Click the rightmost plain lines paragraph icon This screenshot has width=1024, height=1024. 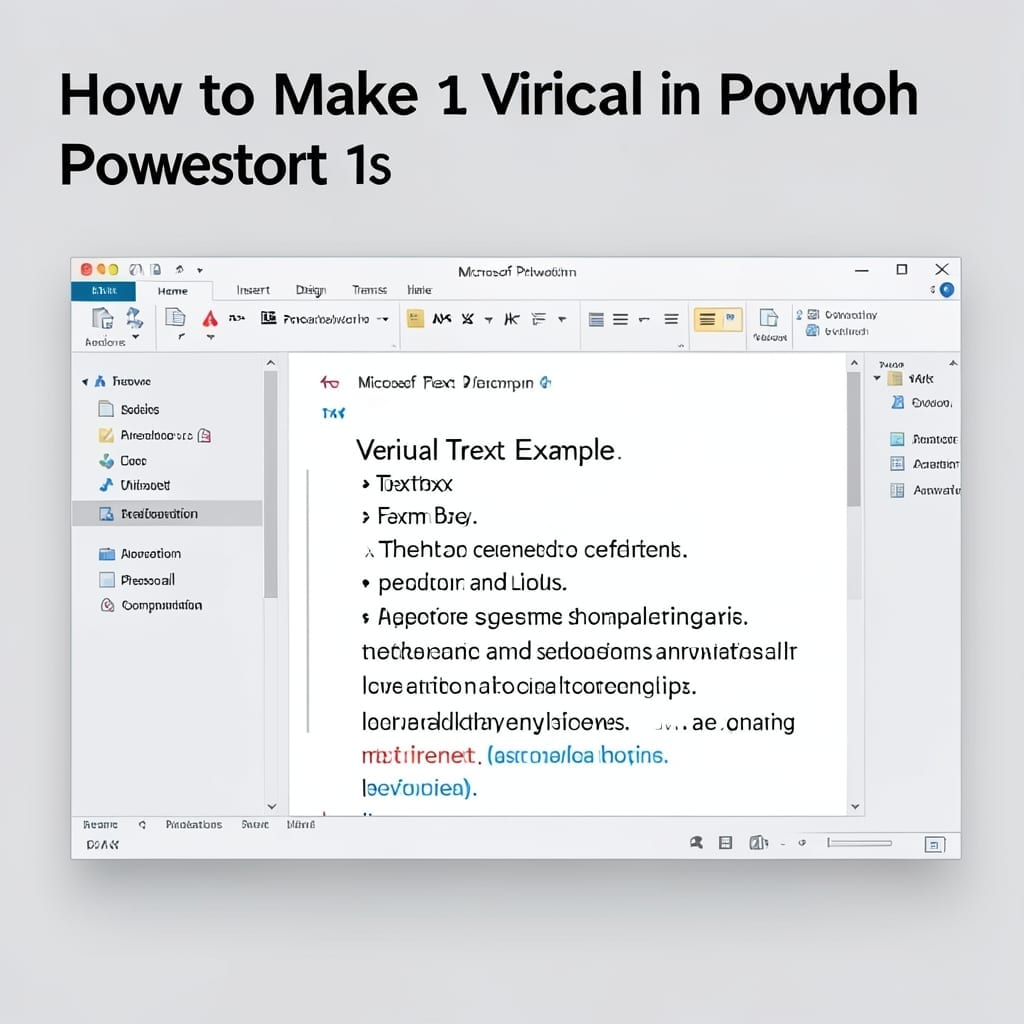(671, 319)
